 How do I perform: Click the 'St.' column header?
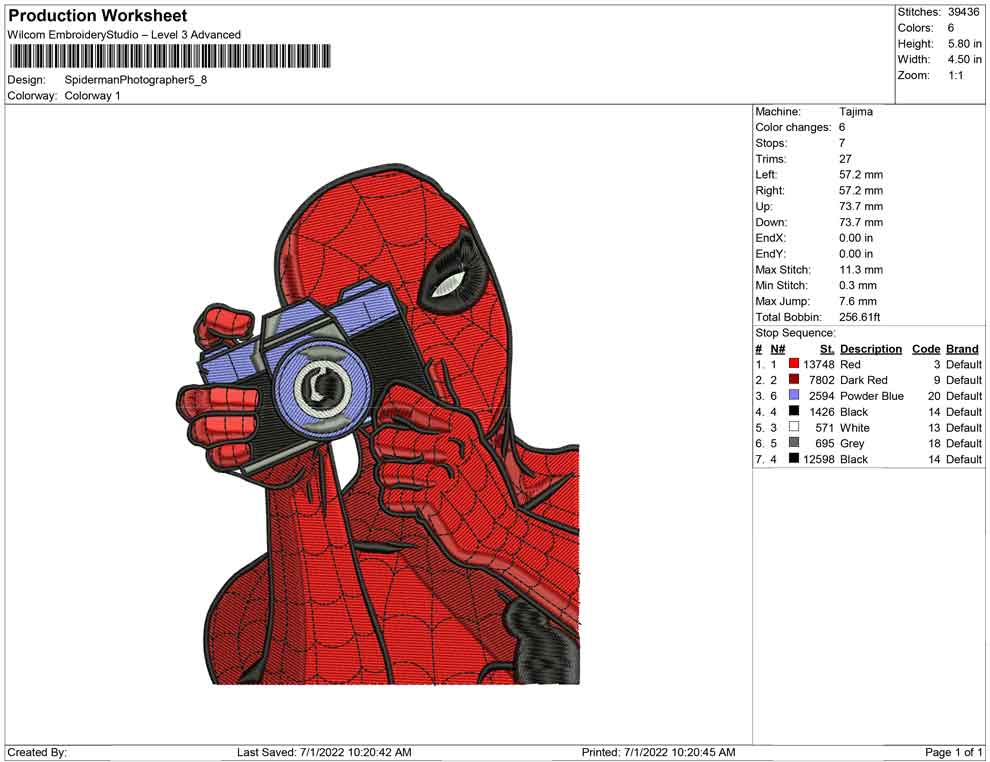(x=827, y=348)
